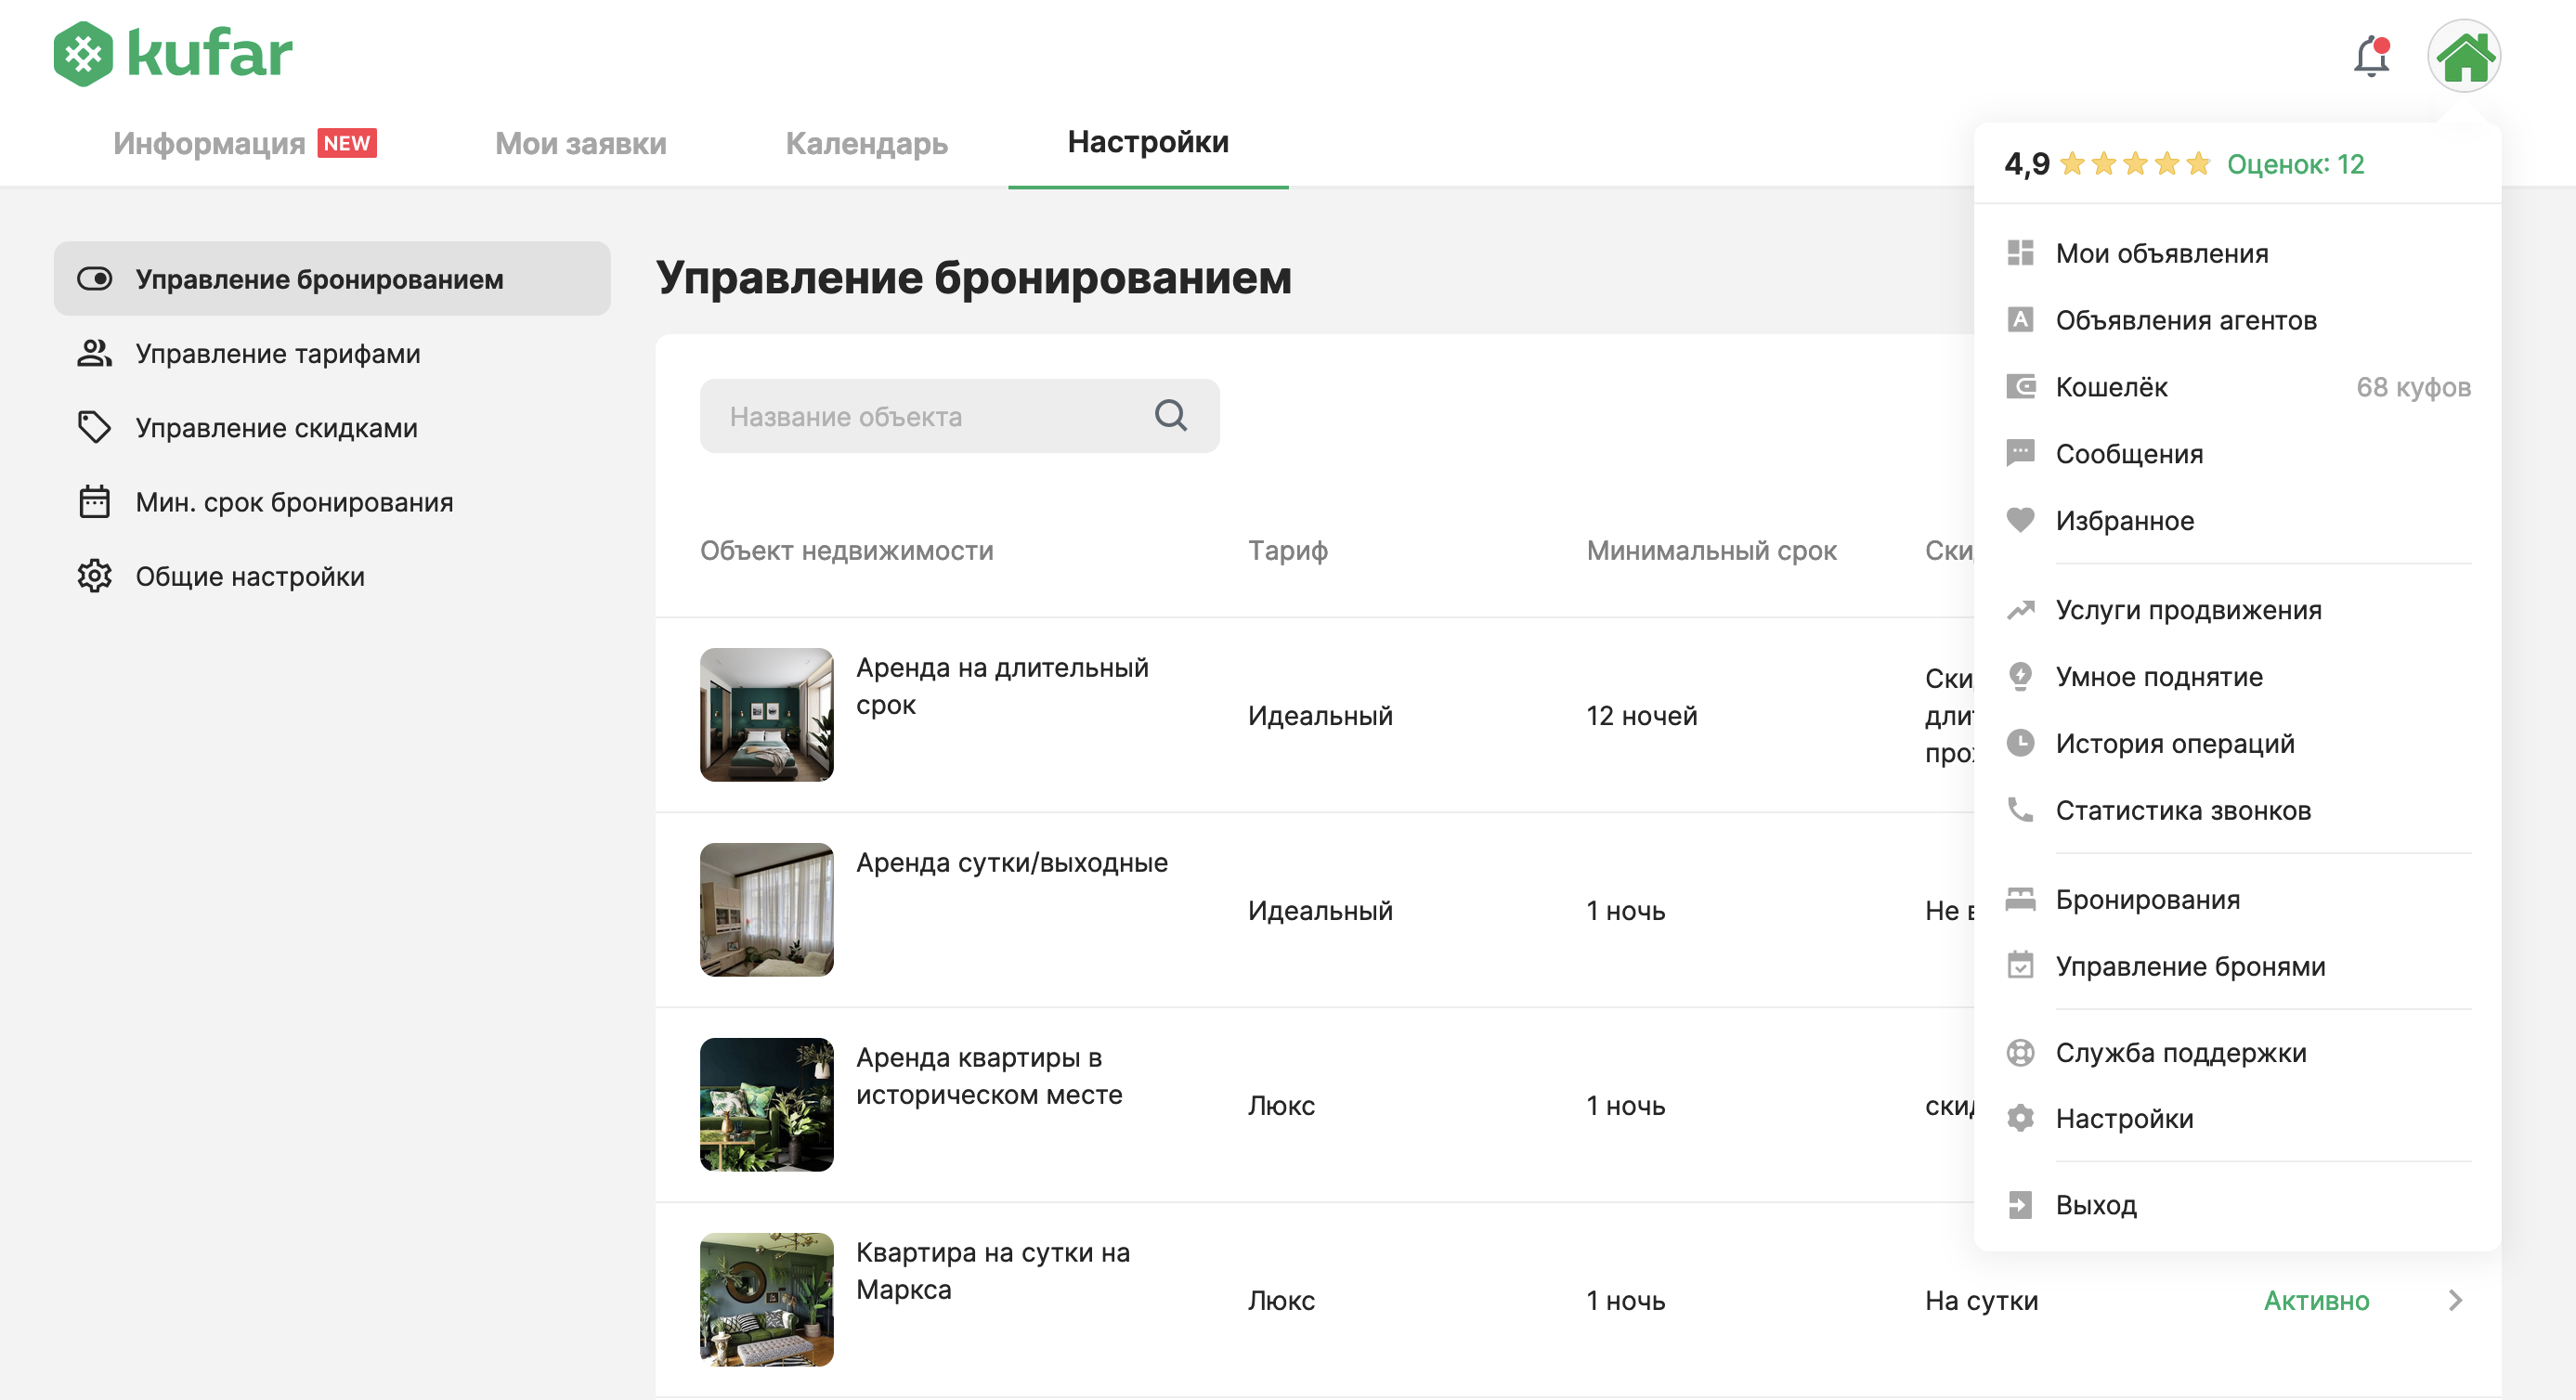Open Сообщения from profile menu

tap(2237, 454)
